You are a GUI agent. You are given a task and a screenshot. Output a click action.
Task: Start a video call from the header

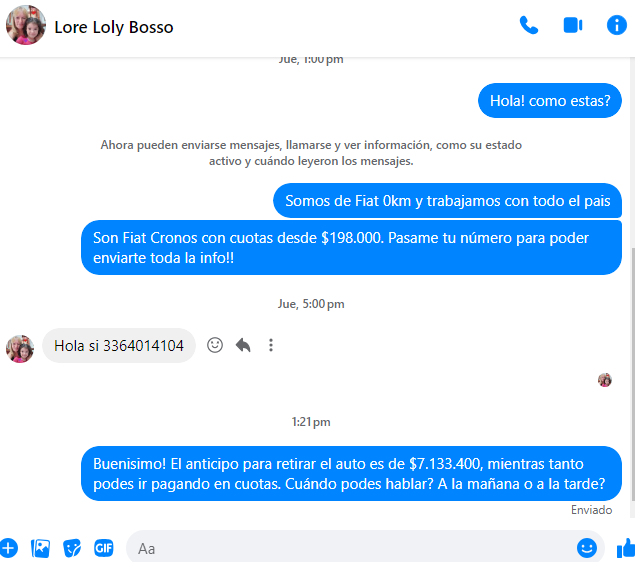click(573, 25)
